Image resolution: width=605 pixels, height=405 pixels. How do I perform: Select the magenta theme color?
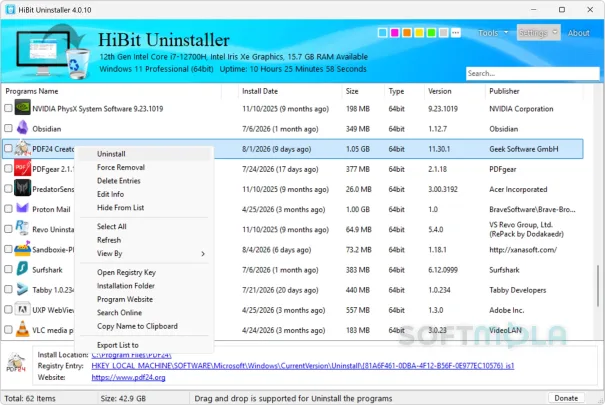tap(395, 33)
